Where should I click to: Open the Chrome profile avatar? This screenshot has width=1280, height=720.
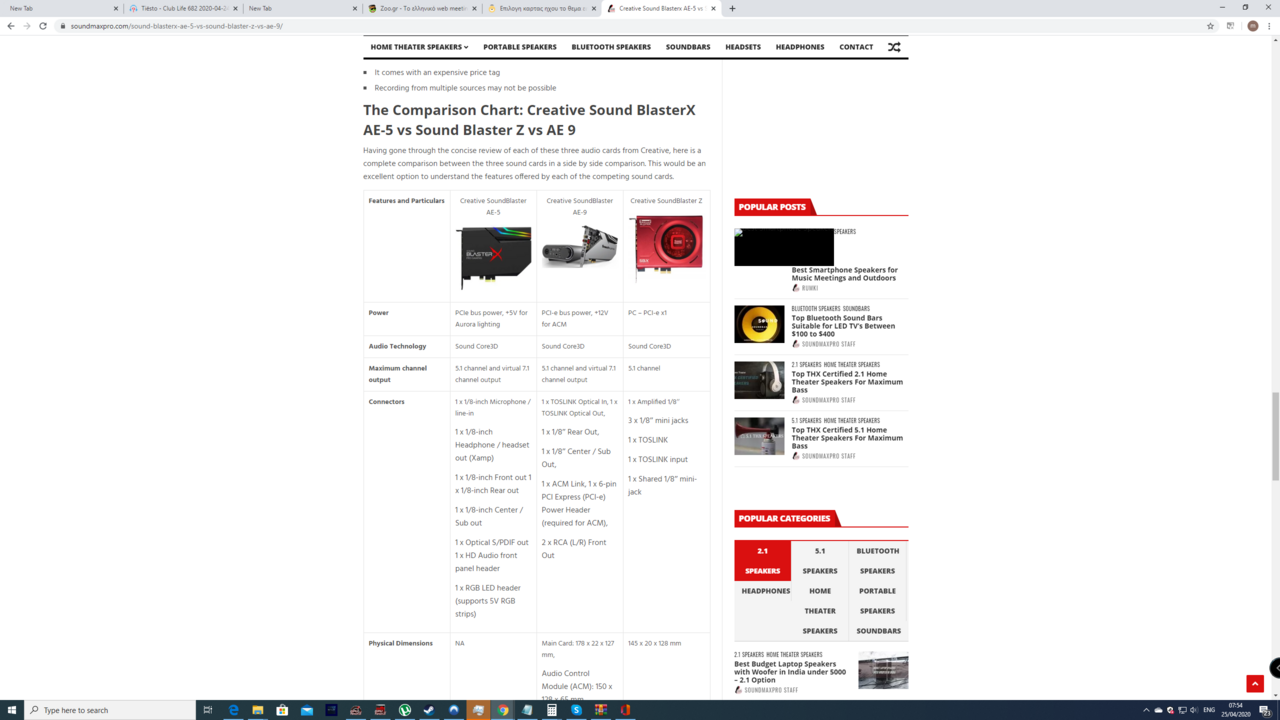coord(1253,26)
